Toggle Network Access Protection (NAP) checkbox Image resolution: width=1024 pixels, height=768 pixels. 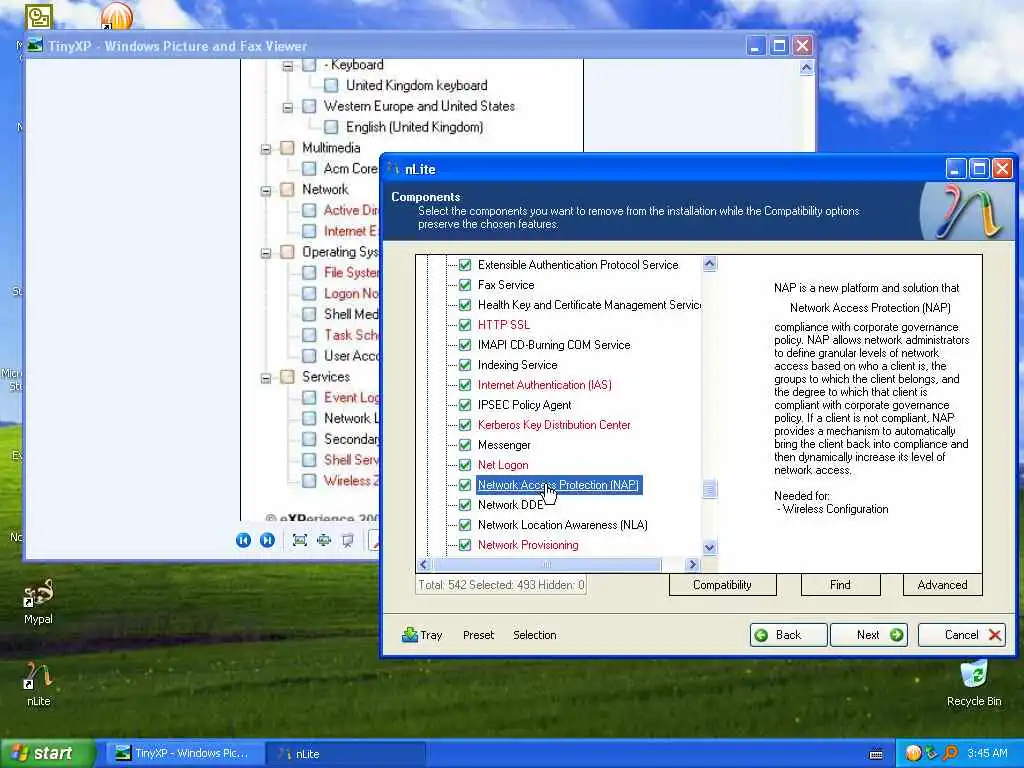pos(465,485)
